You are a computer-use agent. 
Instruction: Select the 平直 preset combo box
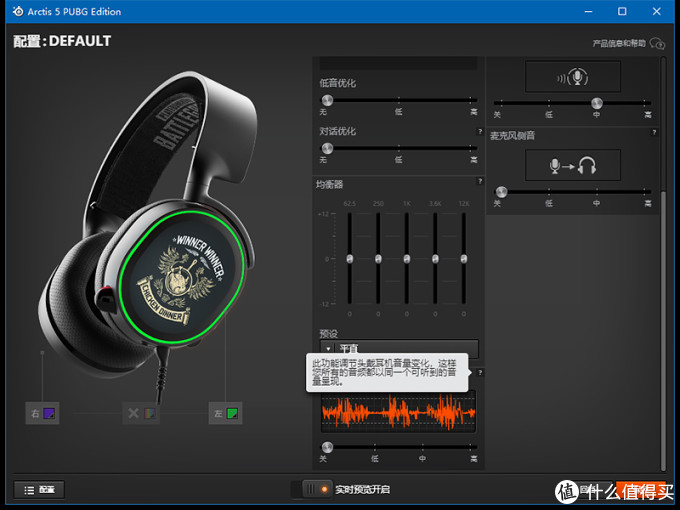click(x=399, y=349)
